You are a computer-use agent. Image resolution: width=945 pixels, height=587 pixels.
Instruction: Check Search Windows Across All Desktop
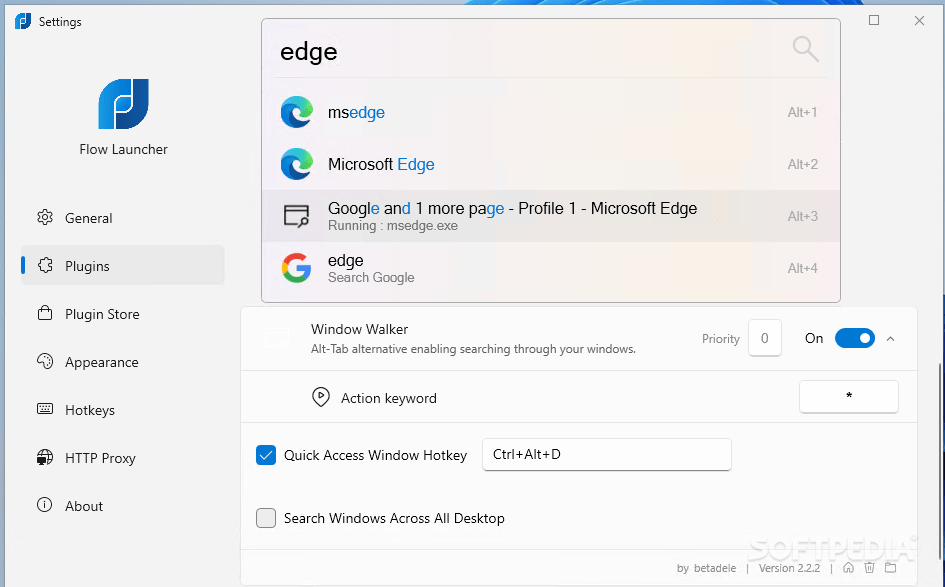266,518
